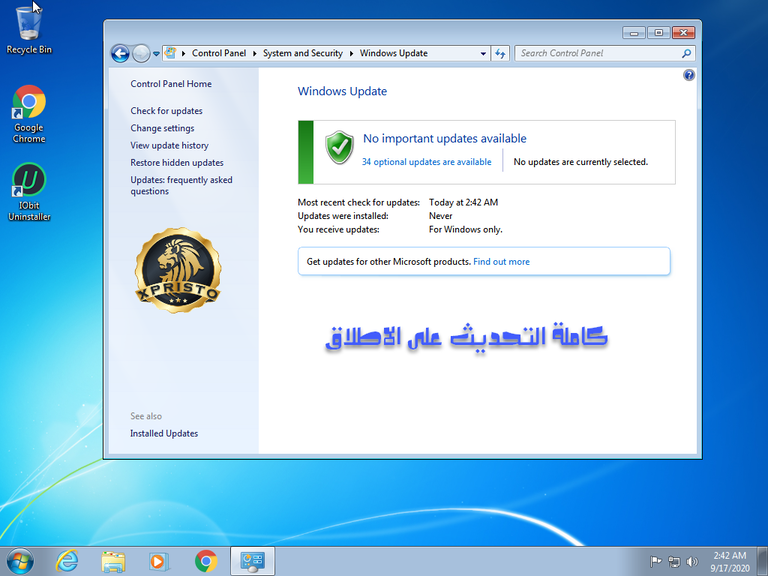The height and width of the screenshot is (576, 768).
Task: Open Windows Explorer folder taskbar icon
Action: click(x=113, y=561)
